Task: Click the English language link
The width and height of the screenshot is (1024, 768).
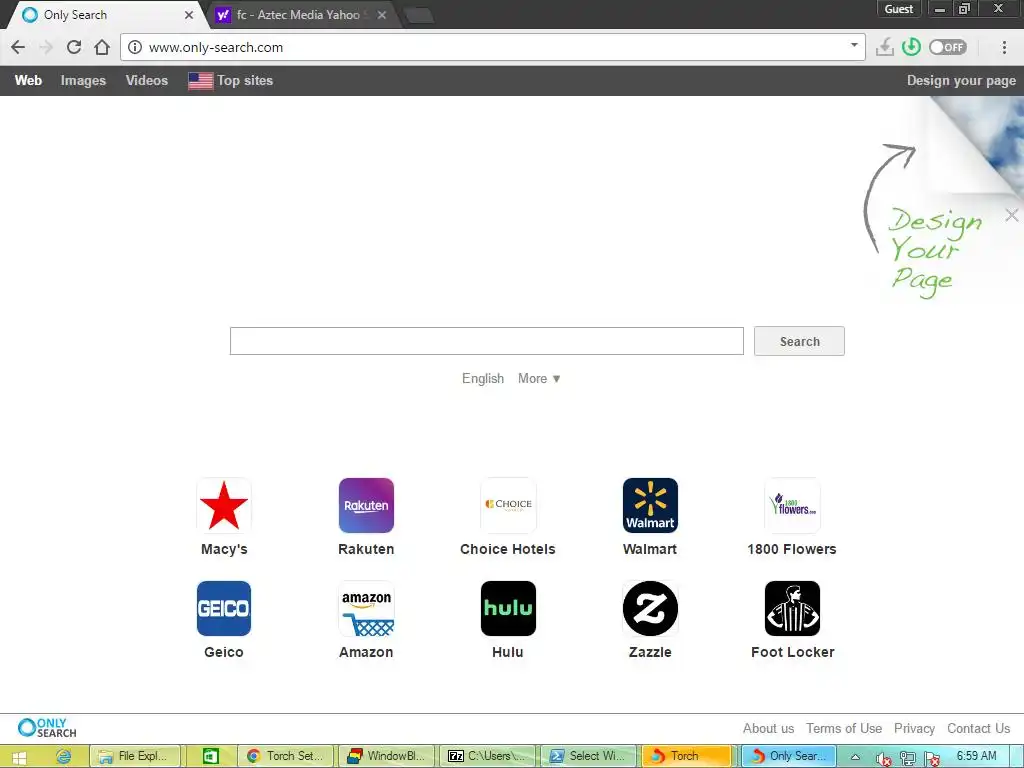Action: [x=483, y=379]
